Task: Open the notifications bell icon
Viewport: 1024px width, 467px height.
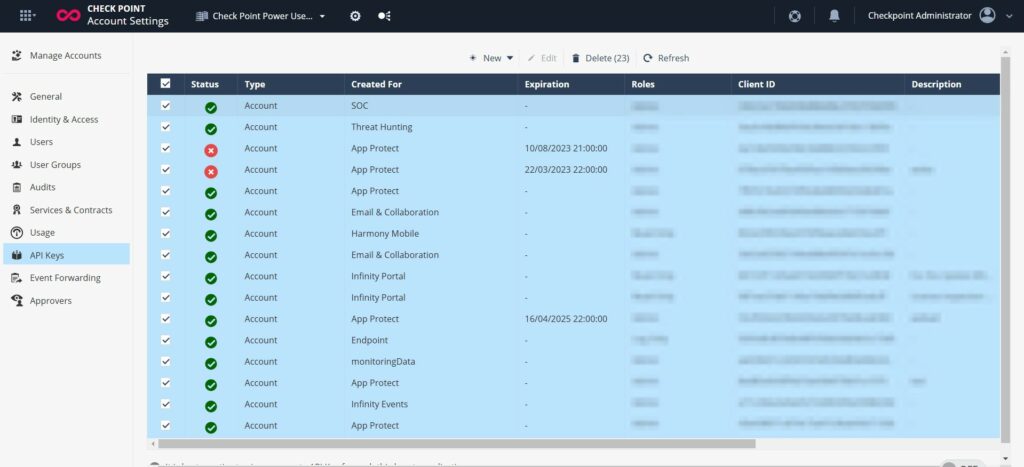Action: click(x=834, y=16)
